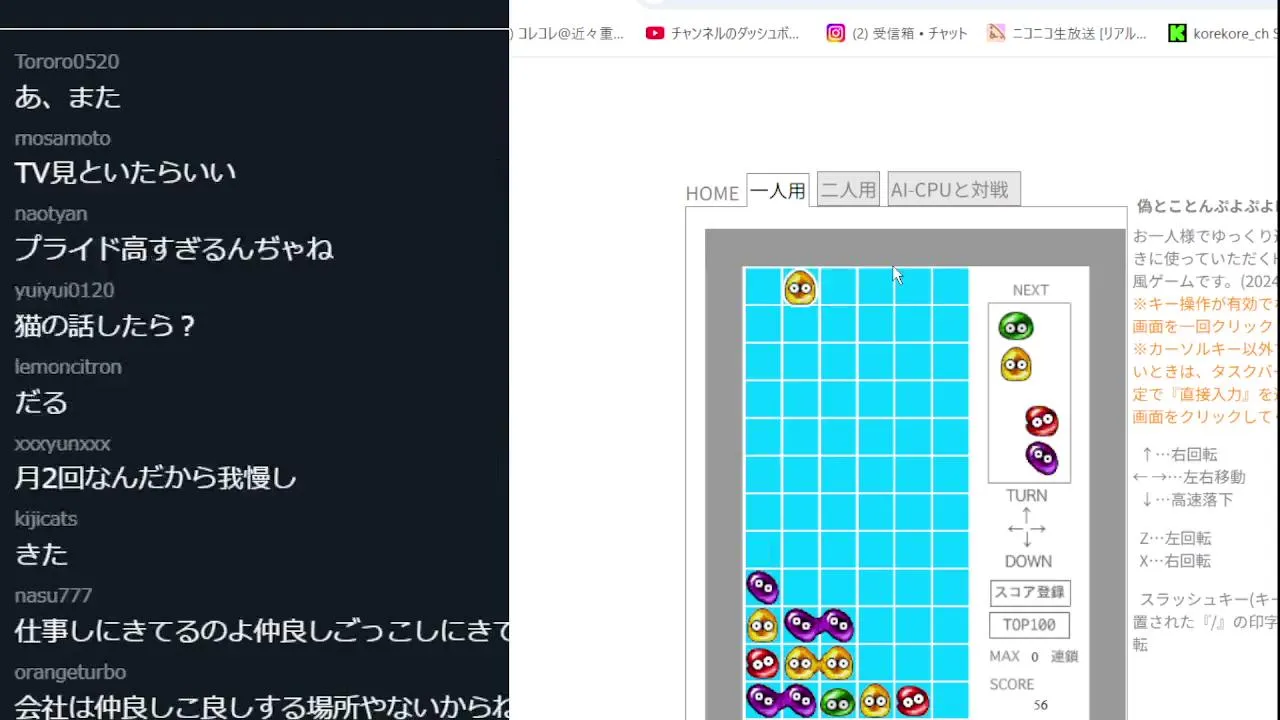Image resolution: width=1280 pixels, height=720 pixels.
Task: Click the SCORE value 56
Action: tap(1041, 705)
